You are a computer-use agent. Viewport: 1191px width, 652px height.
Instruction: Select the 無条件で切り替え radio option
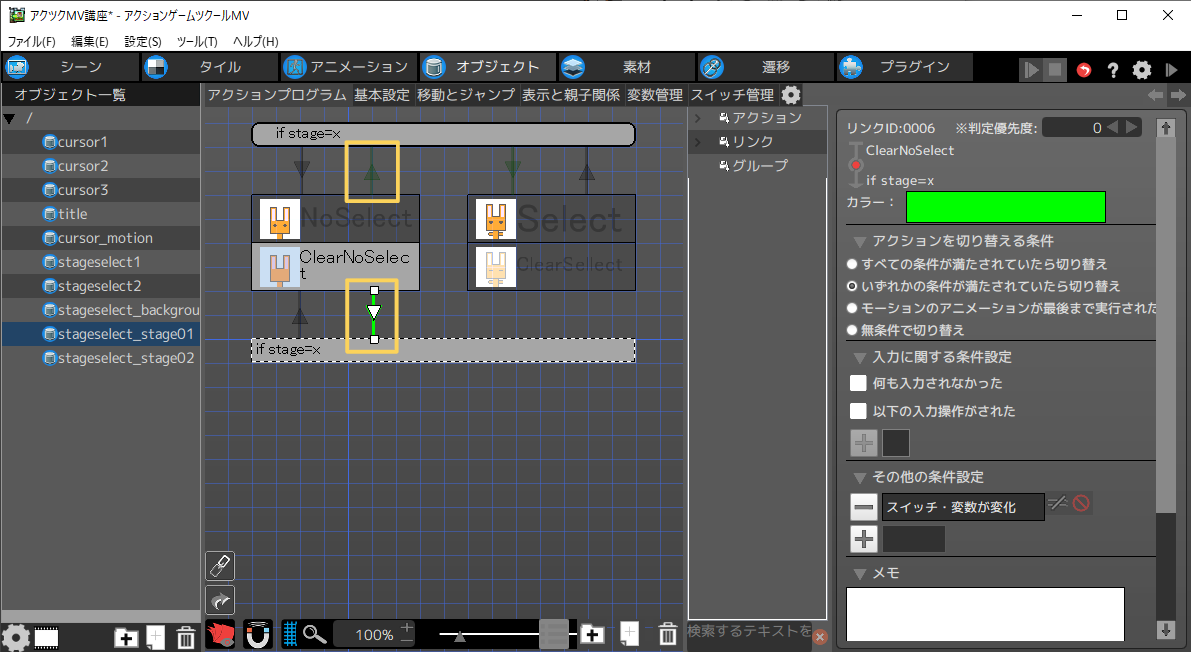(852, 330)
